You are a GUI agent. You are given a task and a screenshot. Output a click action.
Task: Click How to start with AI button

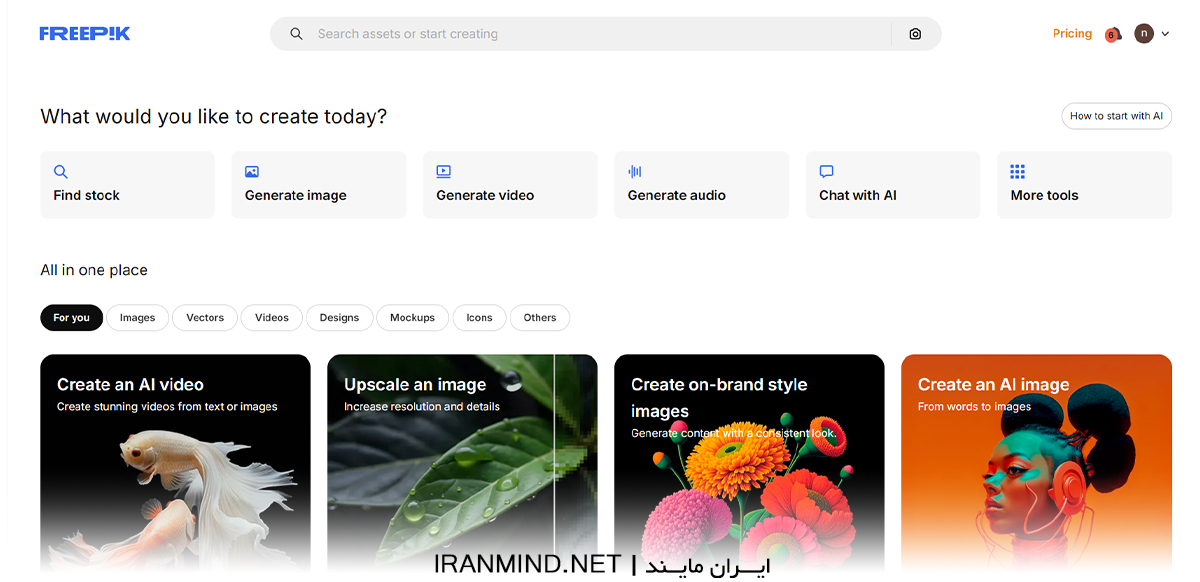(x=1116, y=116)
